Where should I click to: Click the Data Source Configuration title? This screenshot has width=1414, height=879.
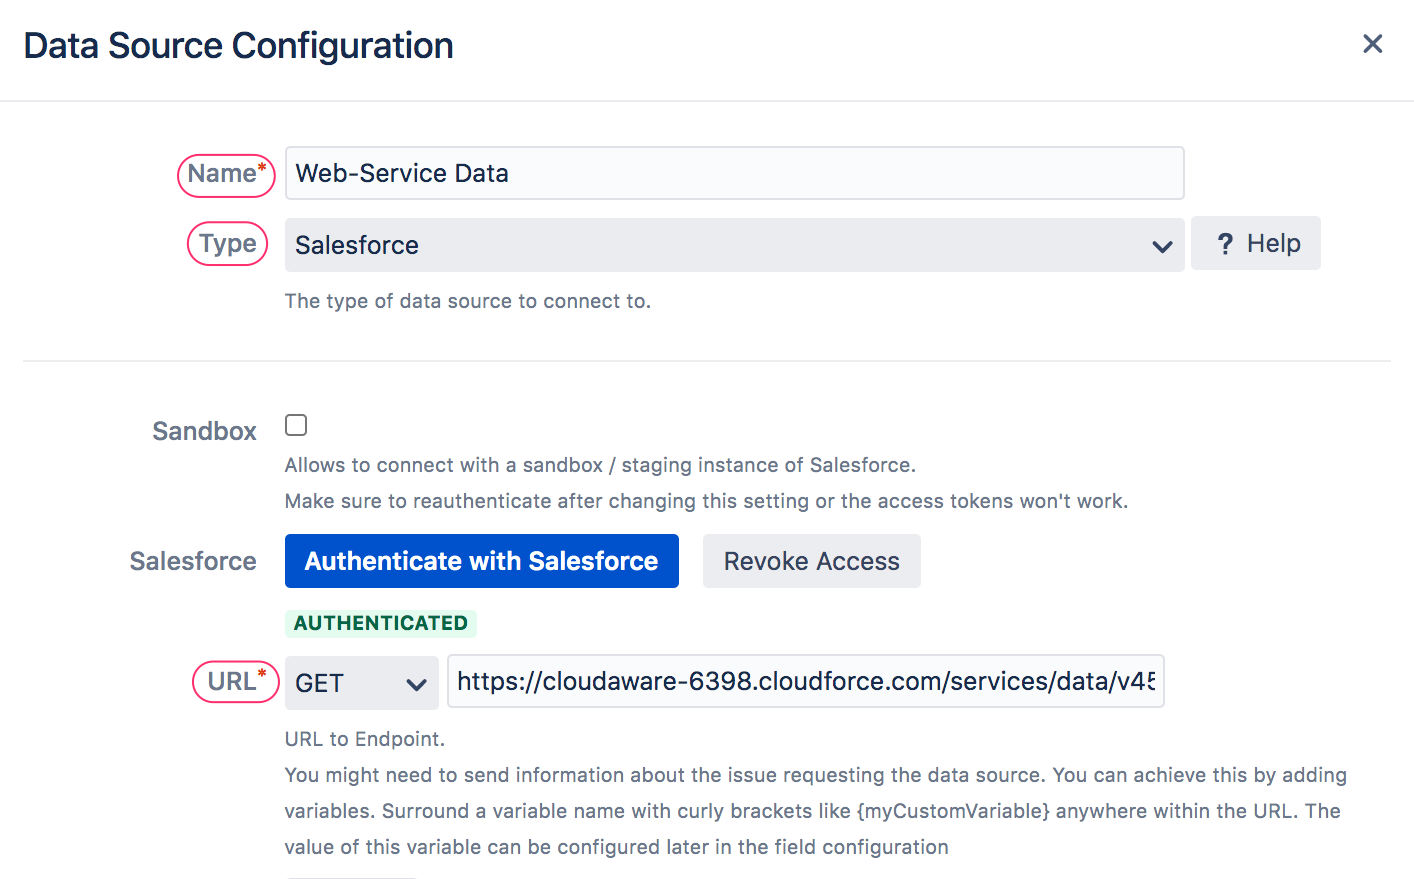tap(238, 46)
